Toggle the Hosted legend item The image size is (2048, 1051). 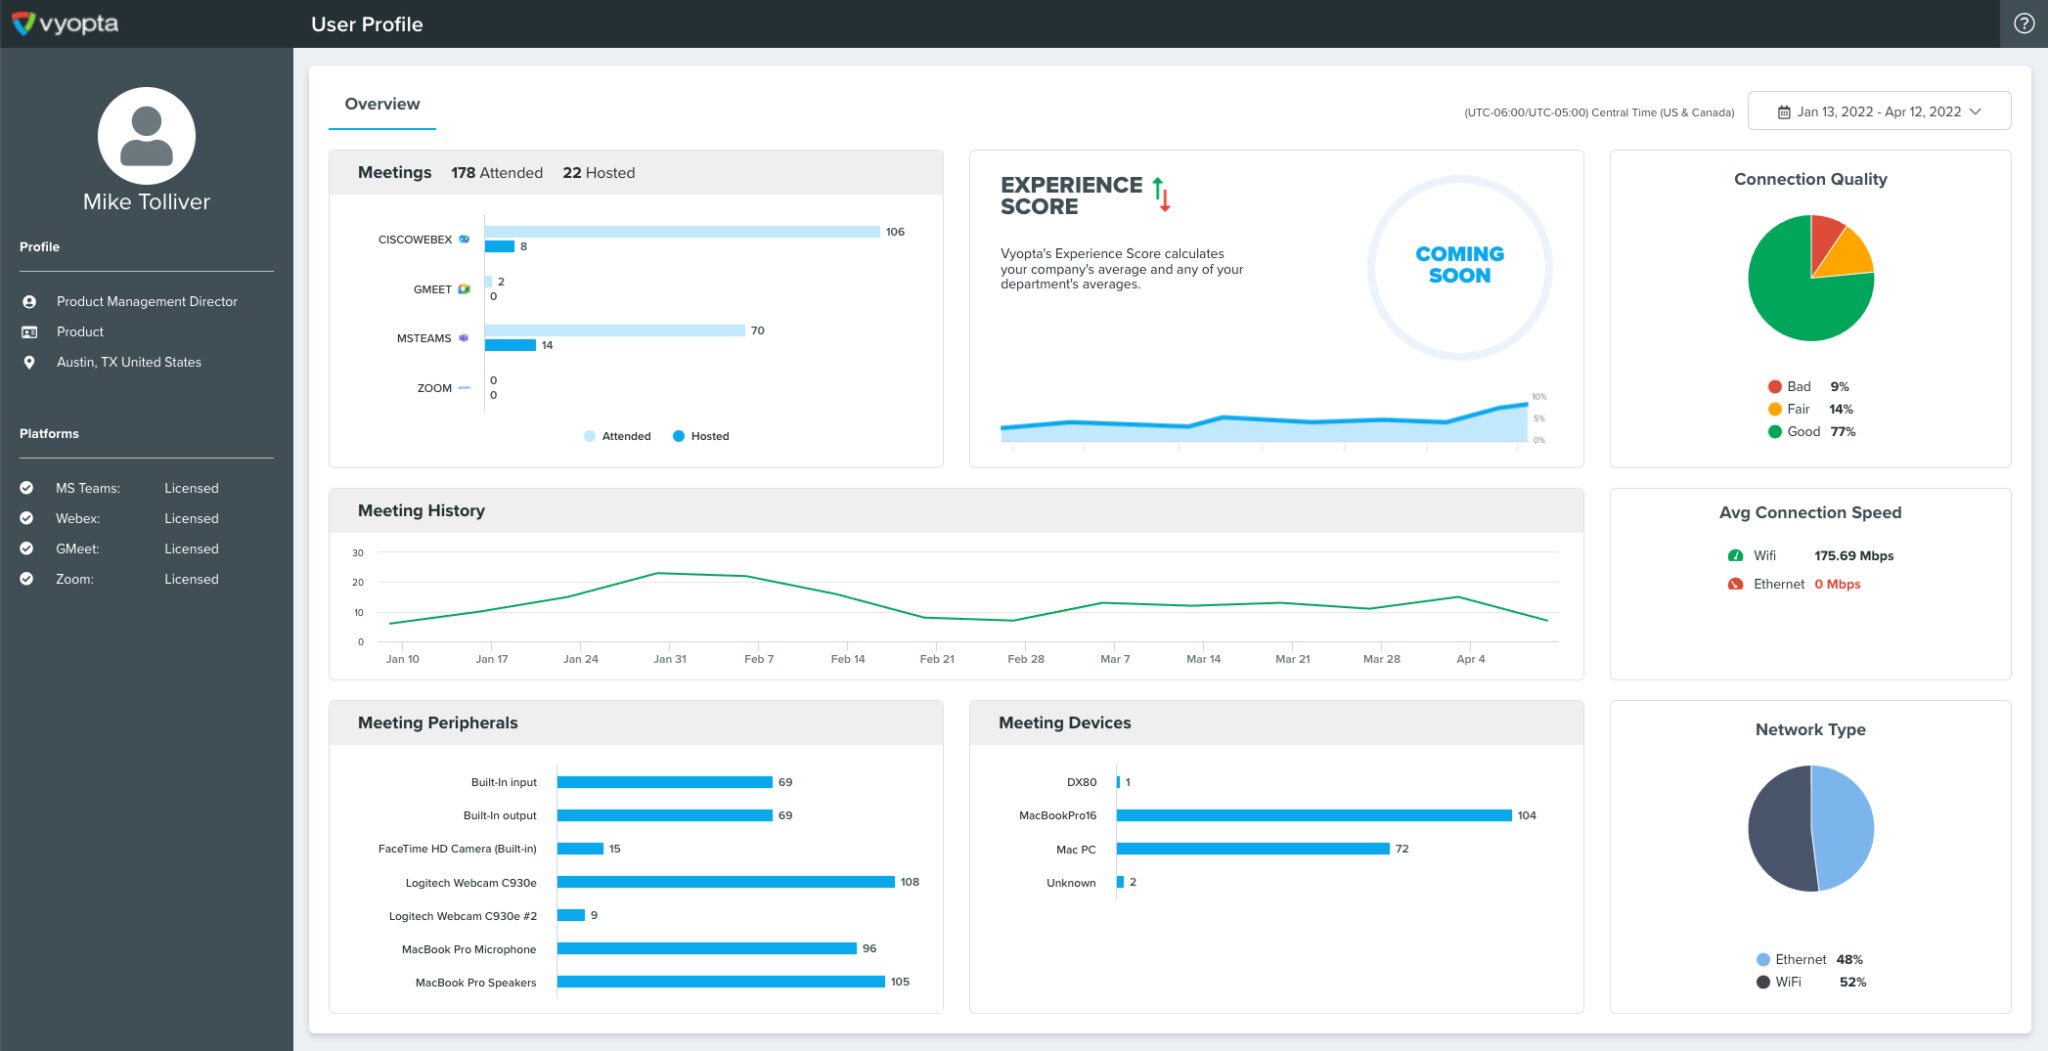pos(701,436)
